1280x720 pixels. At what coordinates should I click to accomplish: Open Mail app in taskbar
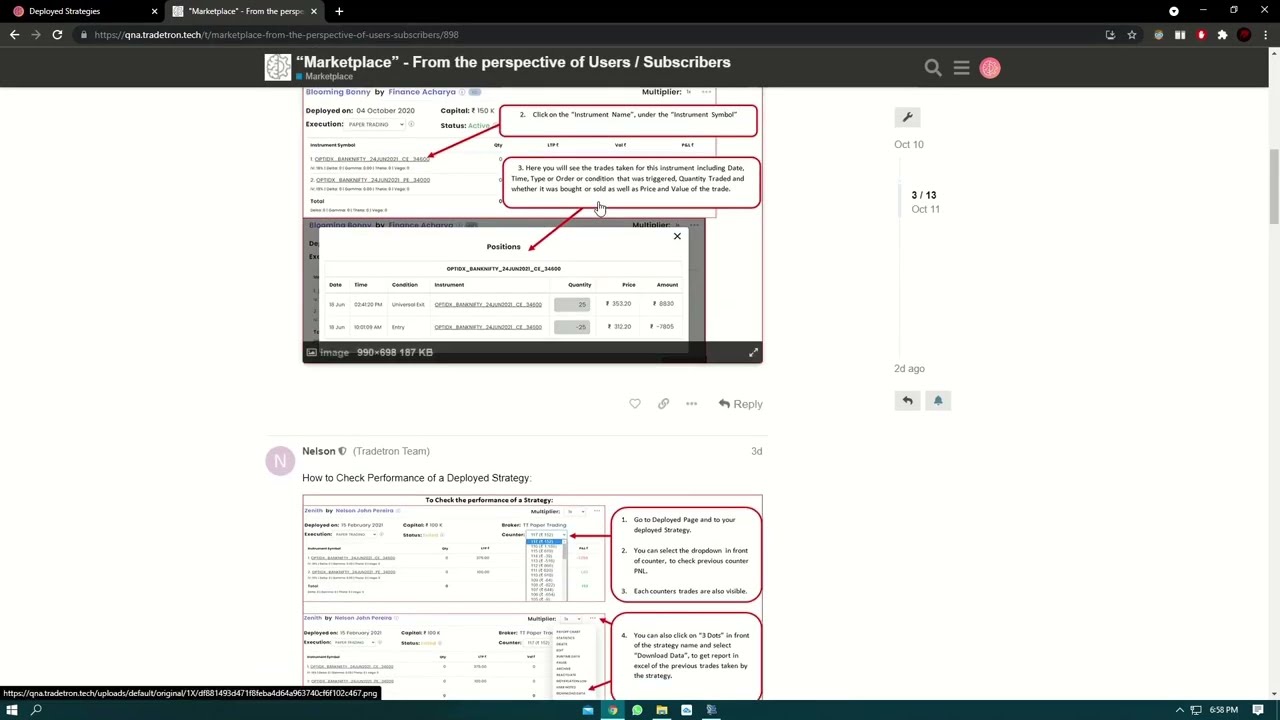(x=588, y=710)
